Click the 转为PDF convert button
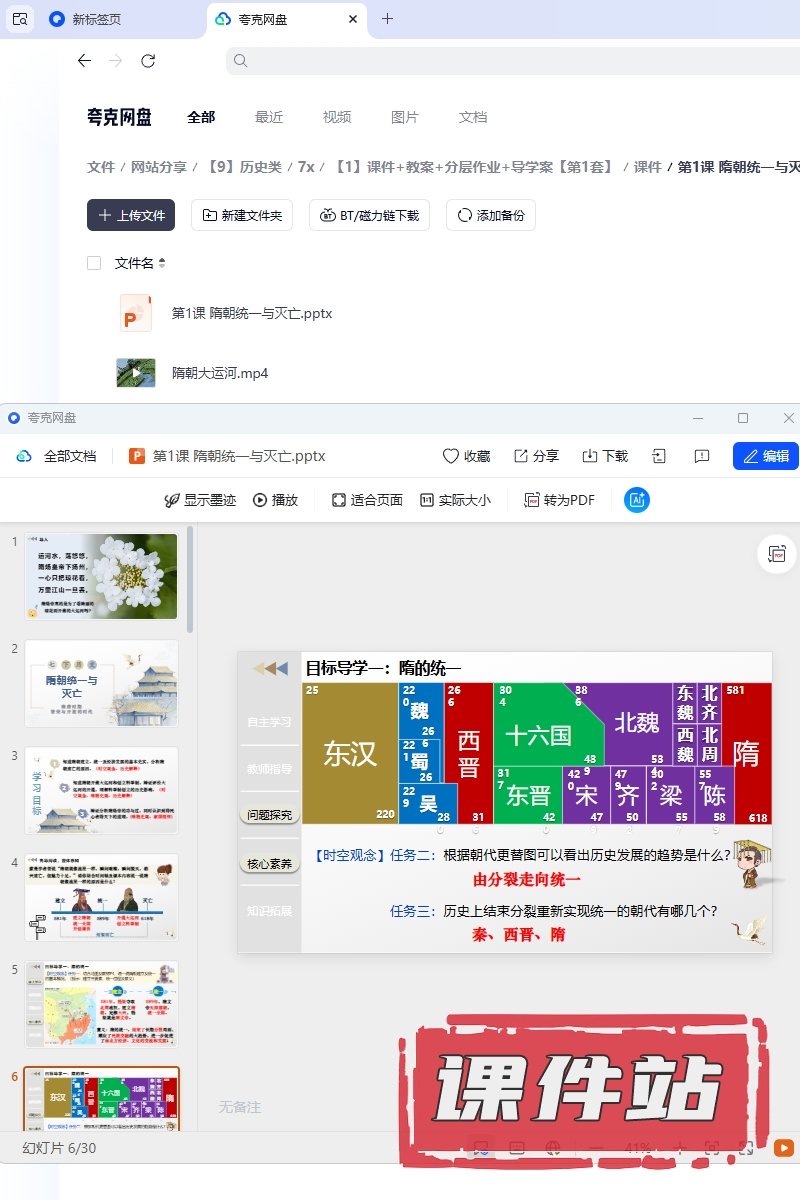Screen dimensions: 800x1200 [559, 500]
